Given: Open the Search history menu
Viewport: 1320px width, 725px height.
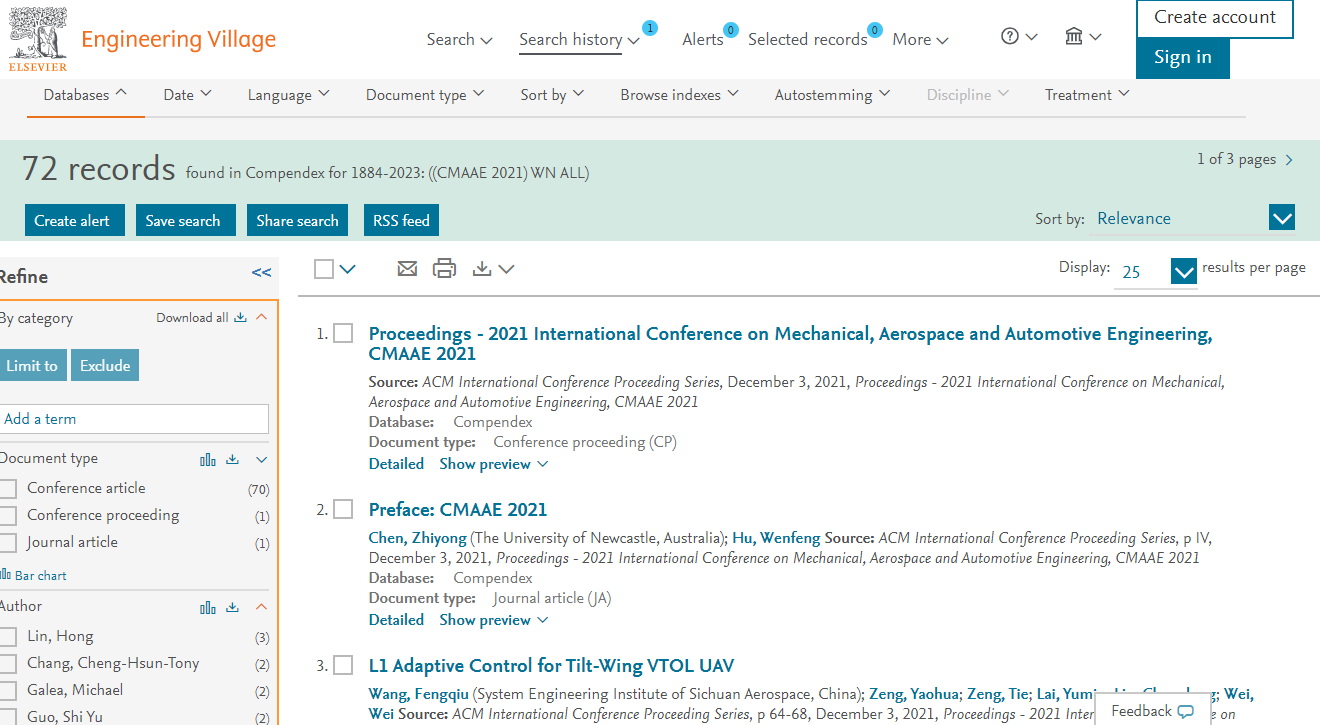Looking at the screenshot, I should 579,40.
